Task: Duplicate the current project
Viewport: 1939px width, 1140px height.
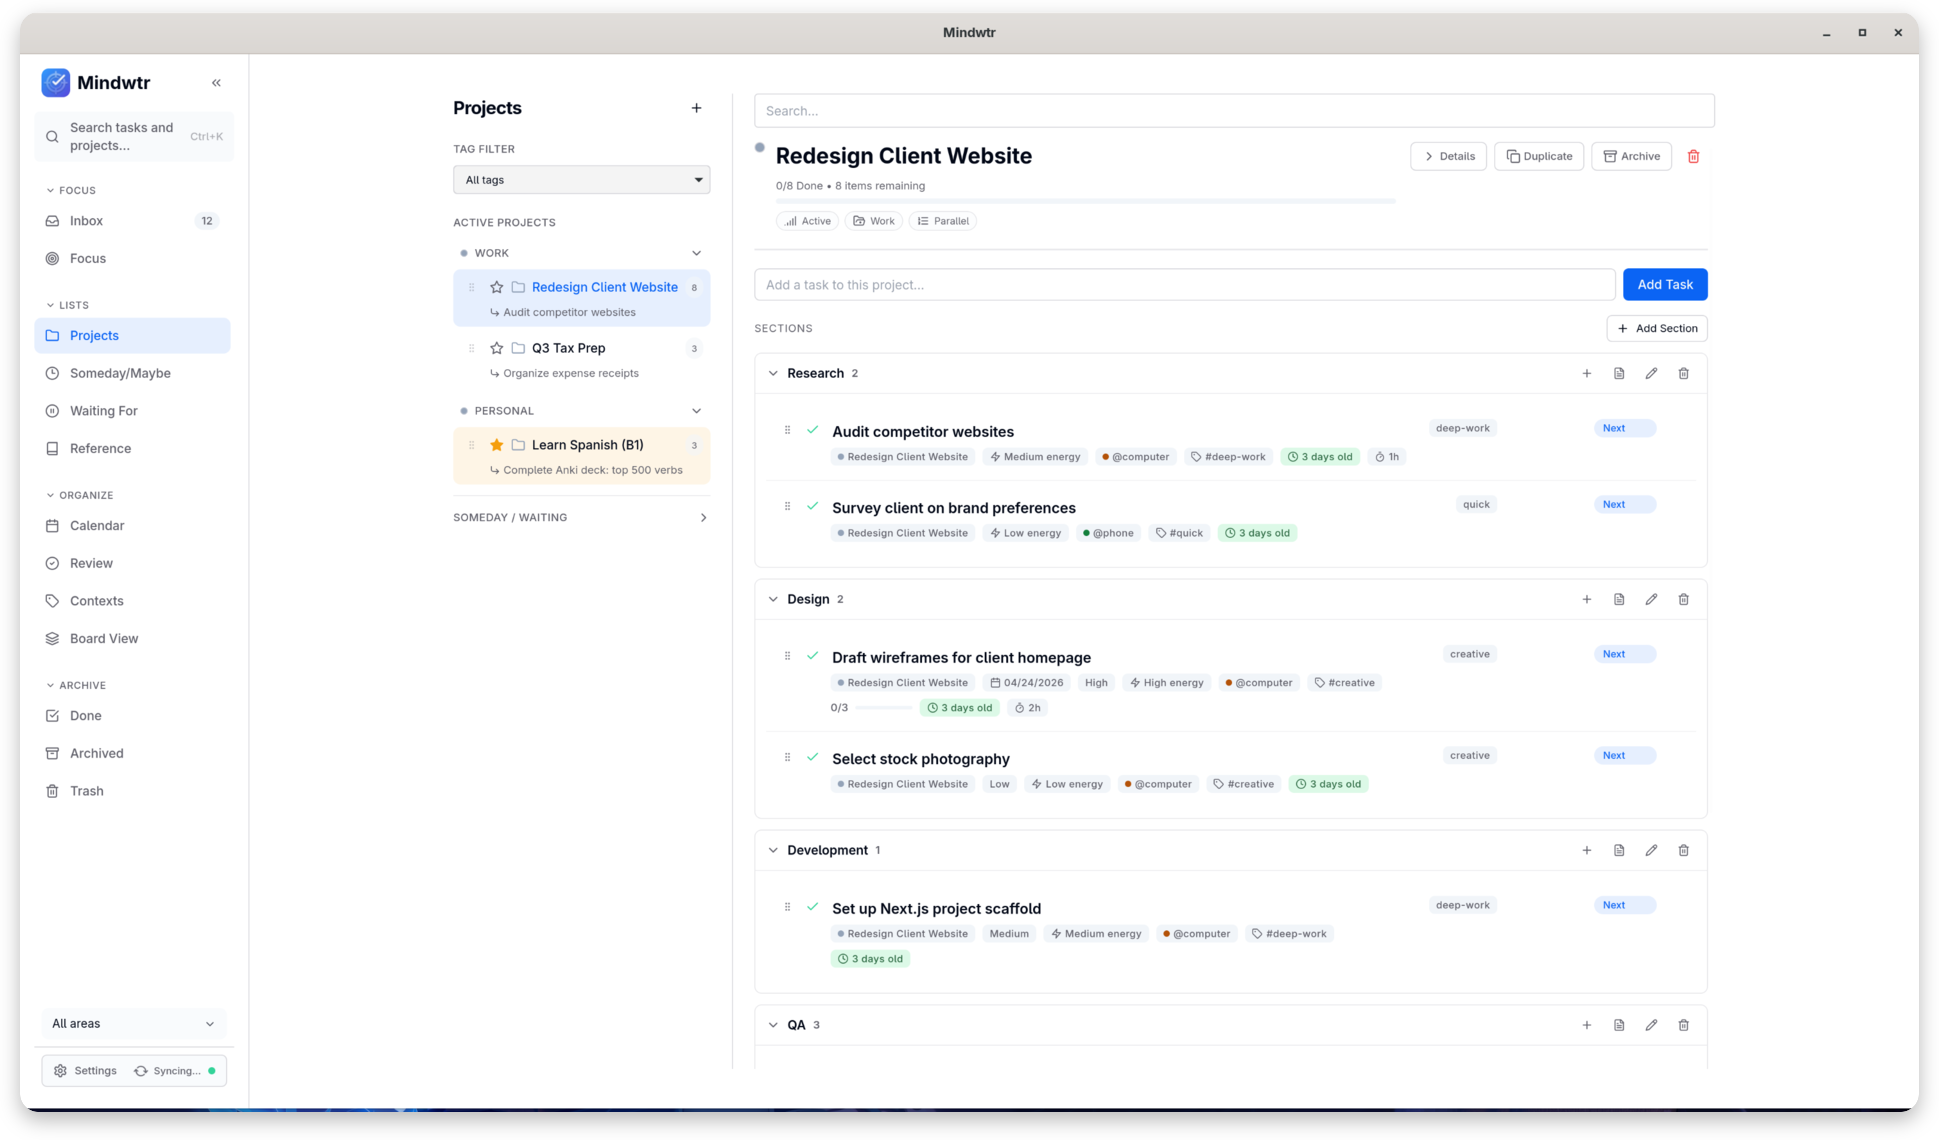Action: (1538, 156)
